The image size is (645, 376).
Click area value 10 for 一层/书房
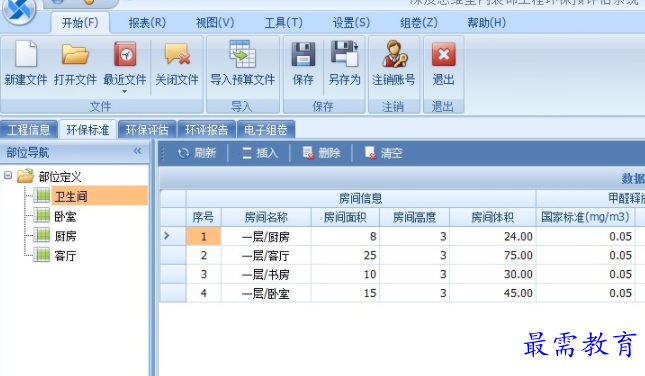click(345, 274)
